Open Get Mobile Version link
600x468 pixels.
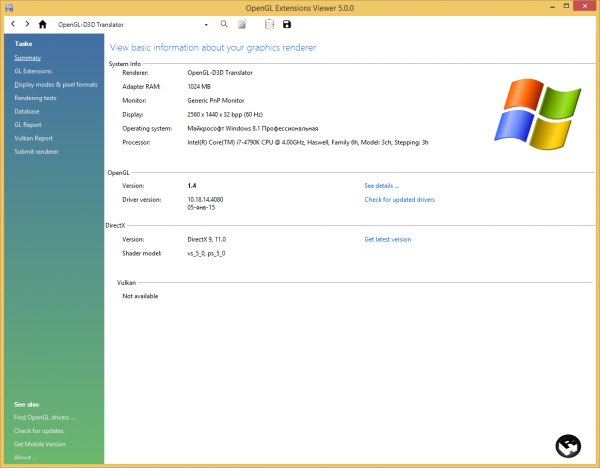[x=39, y=444]
